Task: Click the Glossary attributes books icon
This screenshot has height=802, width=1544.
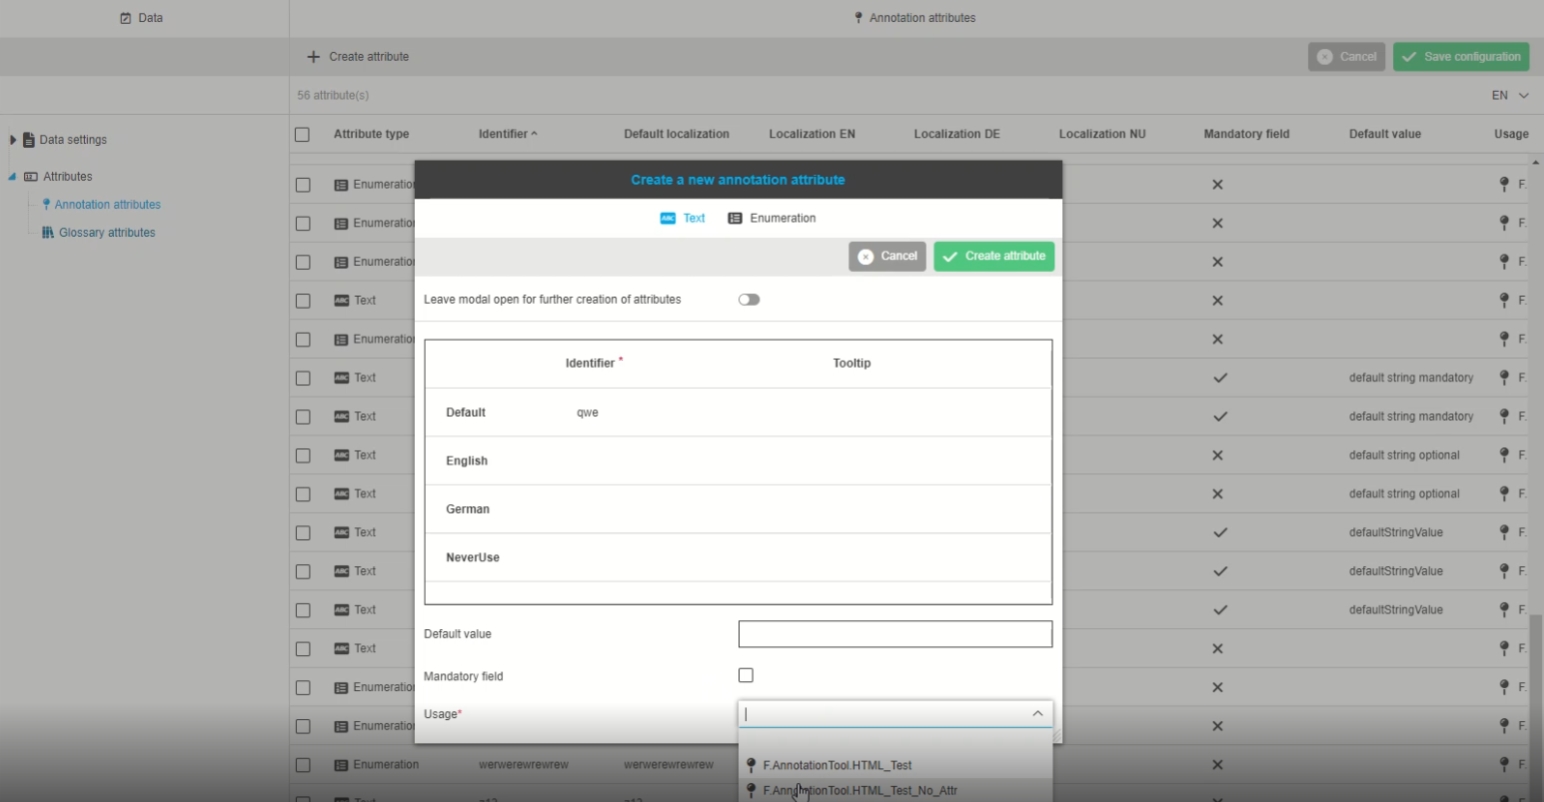Action: click(x=47, y=233)
